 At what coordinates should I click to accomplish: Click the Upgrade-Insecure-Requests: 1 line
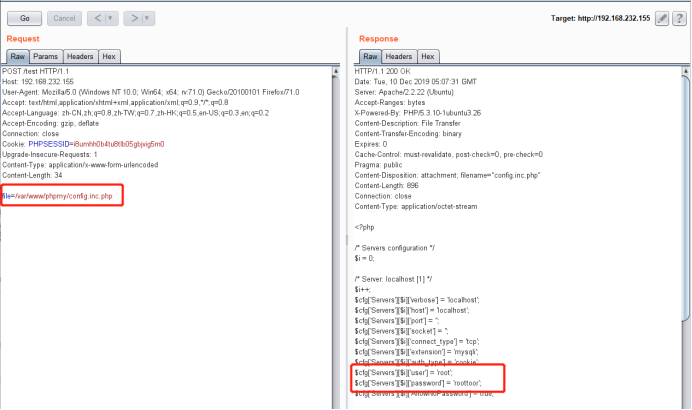pyautogui.click(x=49, y=154)
